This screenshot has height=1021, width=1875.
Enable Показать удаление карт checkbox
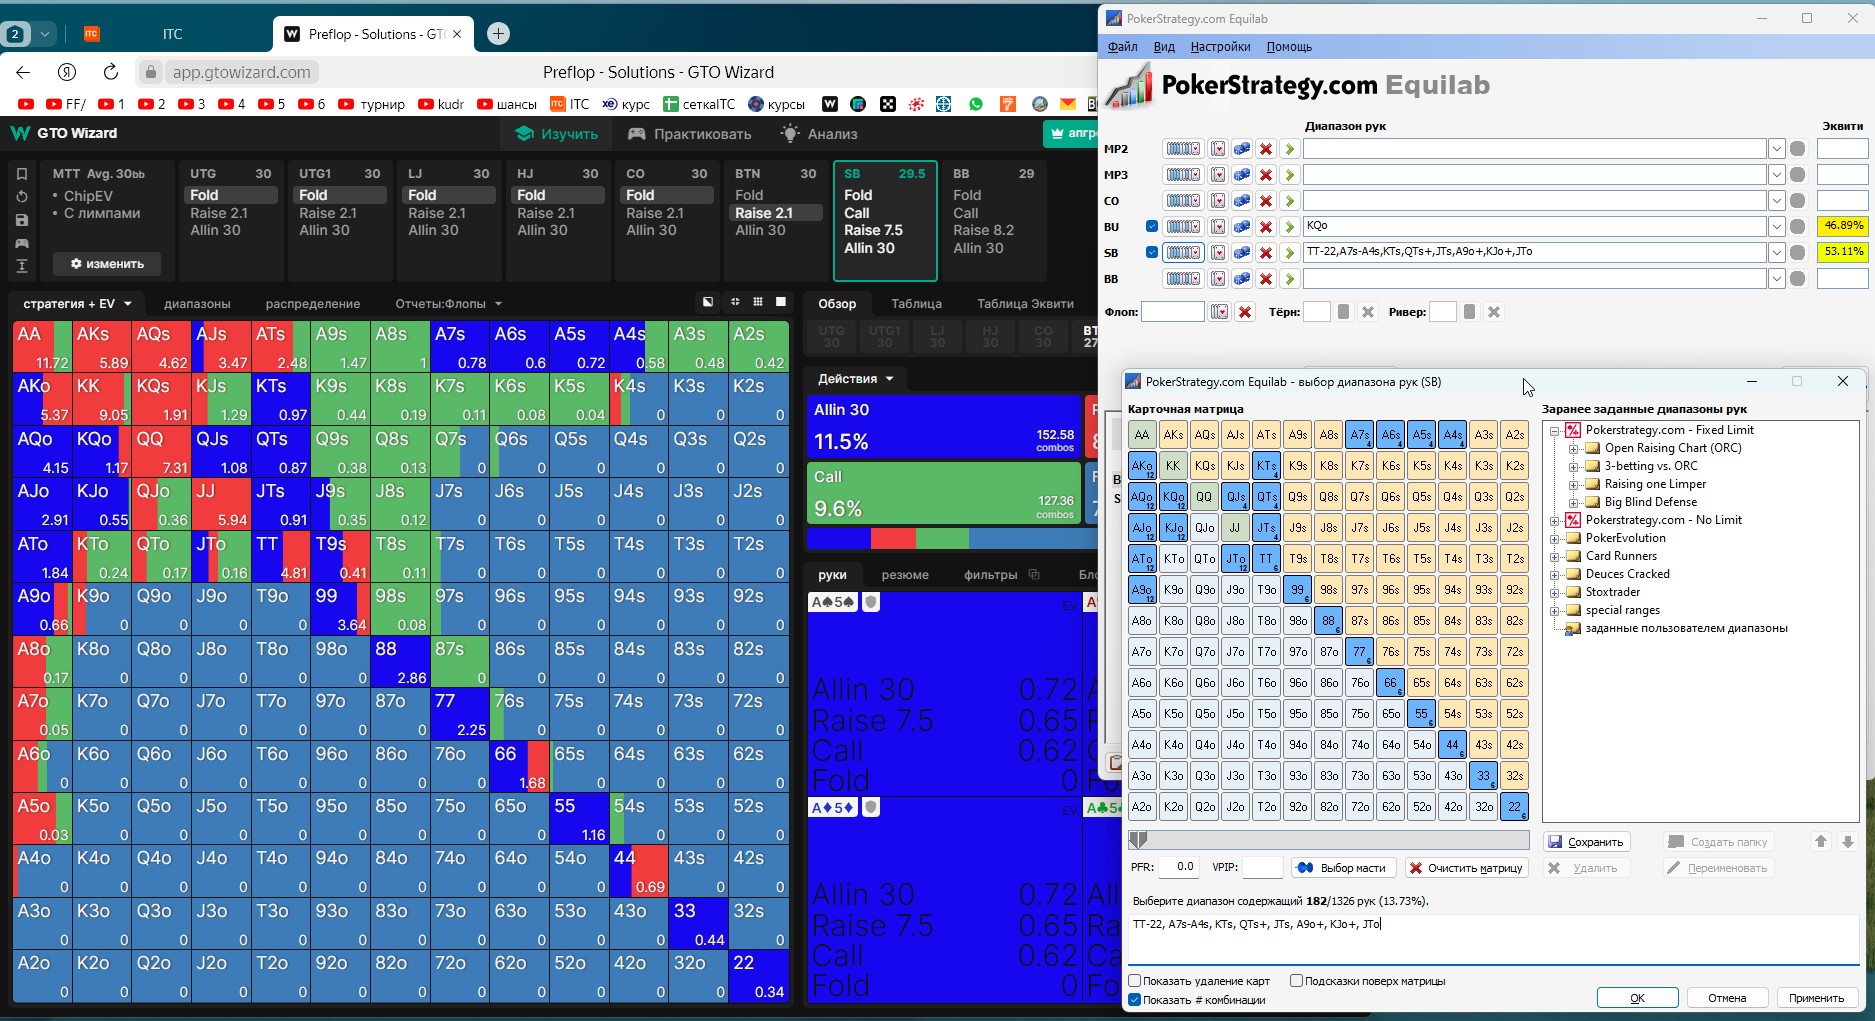coord(1135,981)
